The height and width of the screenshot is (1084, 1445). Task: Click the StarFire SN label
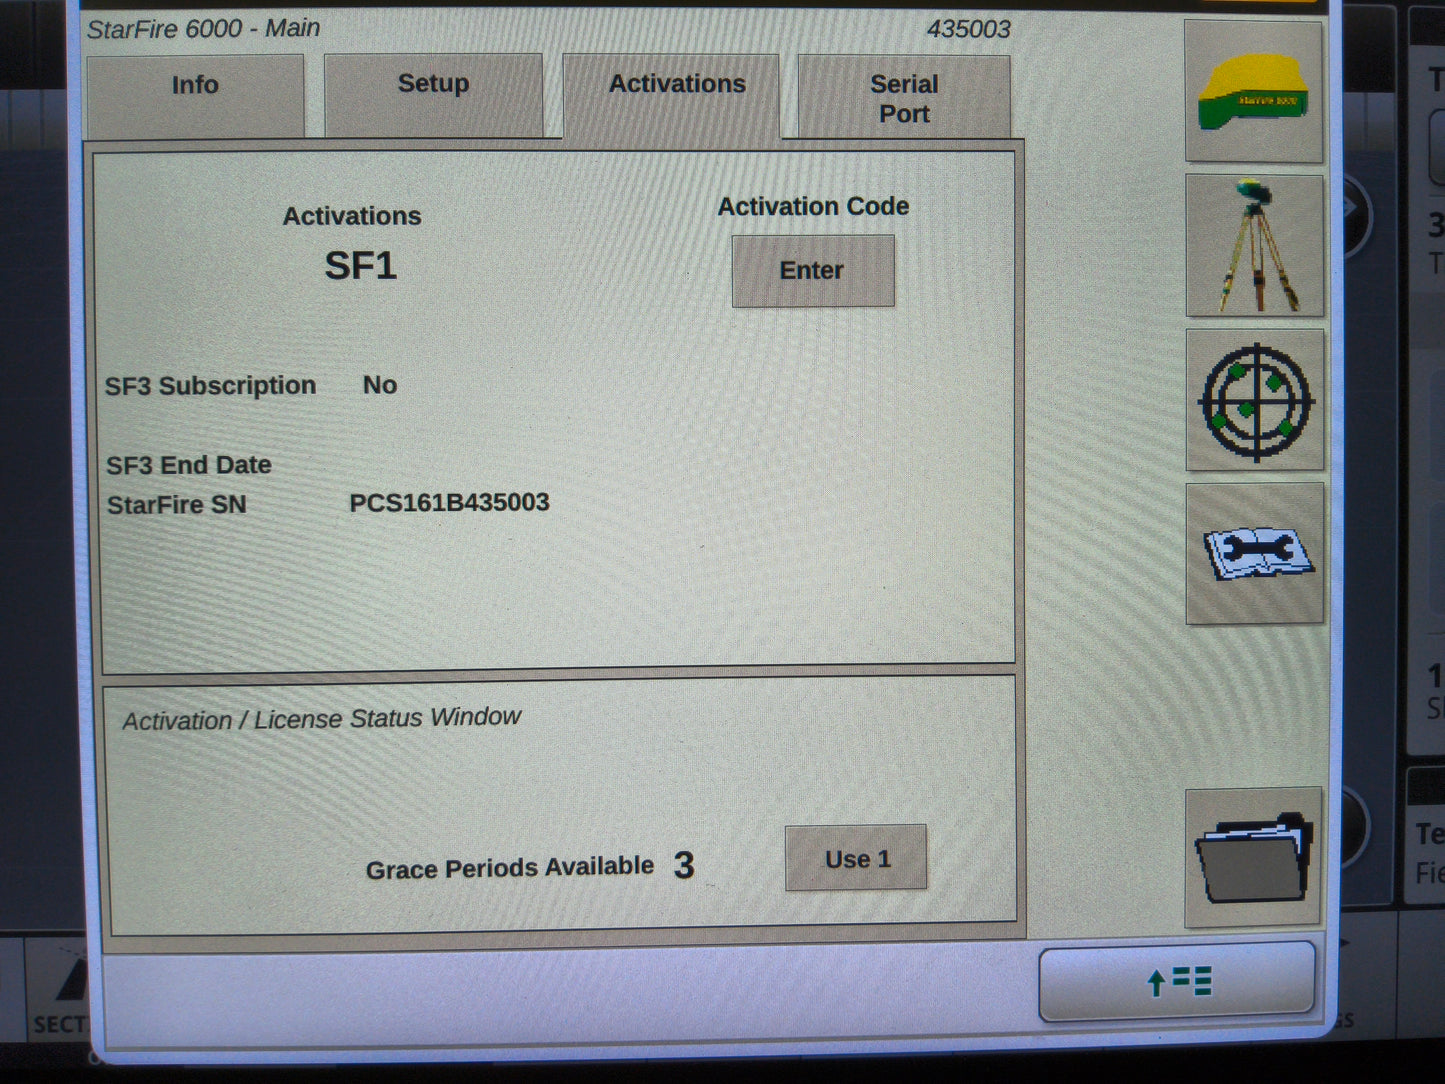click(x=177, y=505)
